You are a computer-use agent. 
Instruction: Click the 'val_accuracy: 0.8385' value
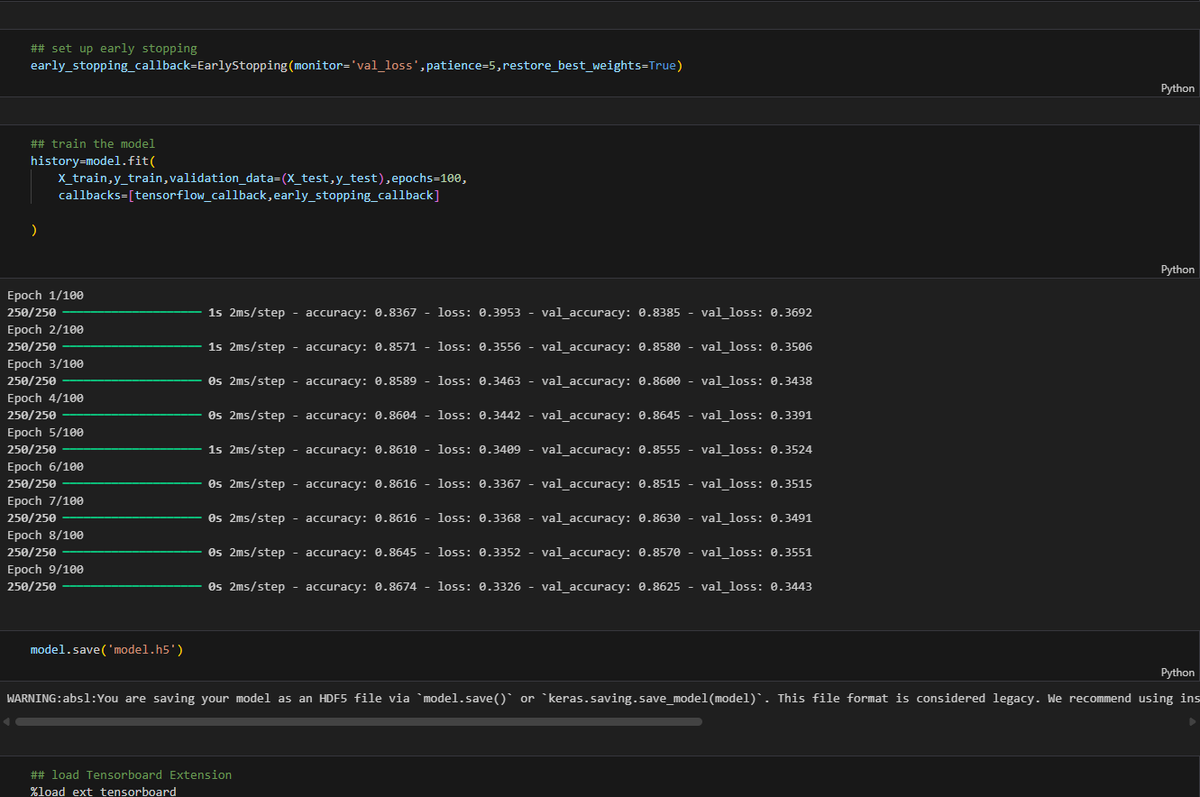[x=611, y=313]
